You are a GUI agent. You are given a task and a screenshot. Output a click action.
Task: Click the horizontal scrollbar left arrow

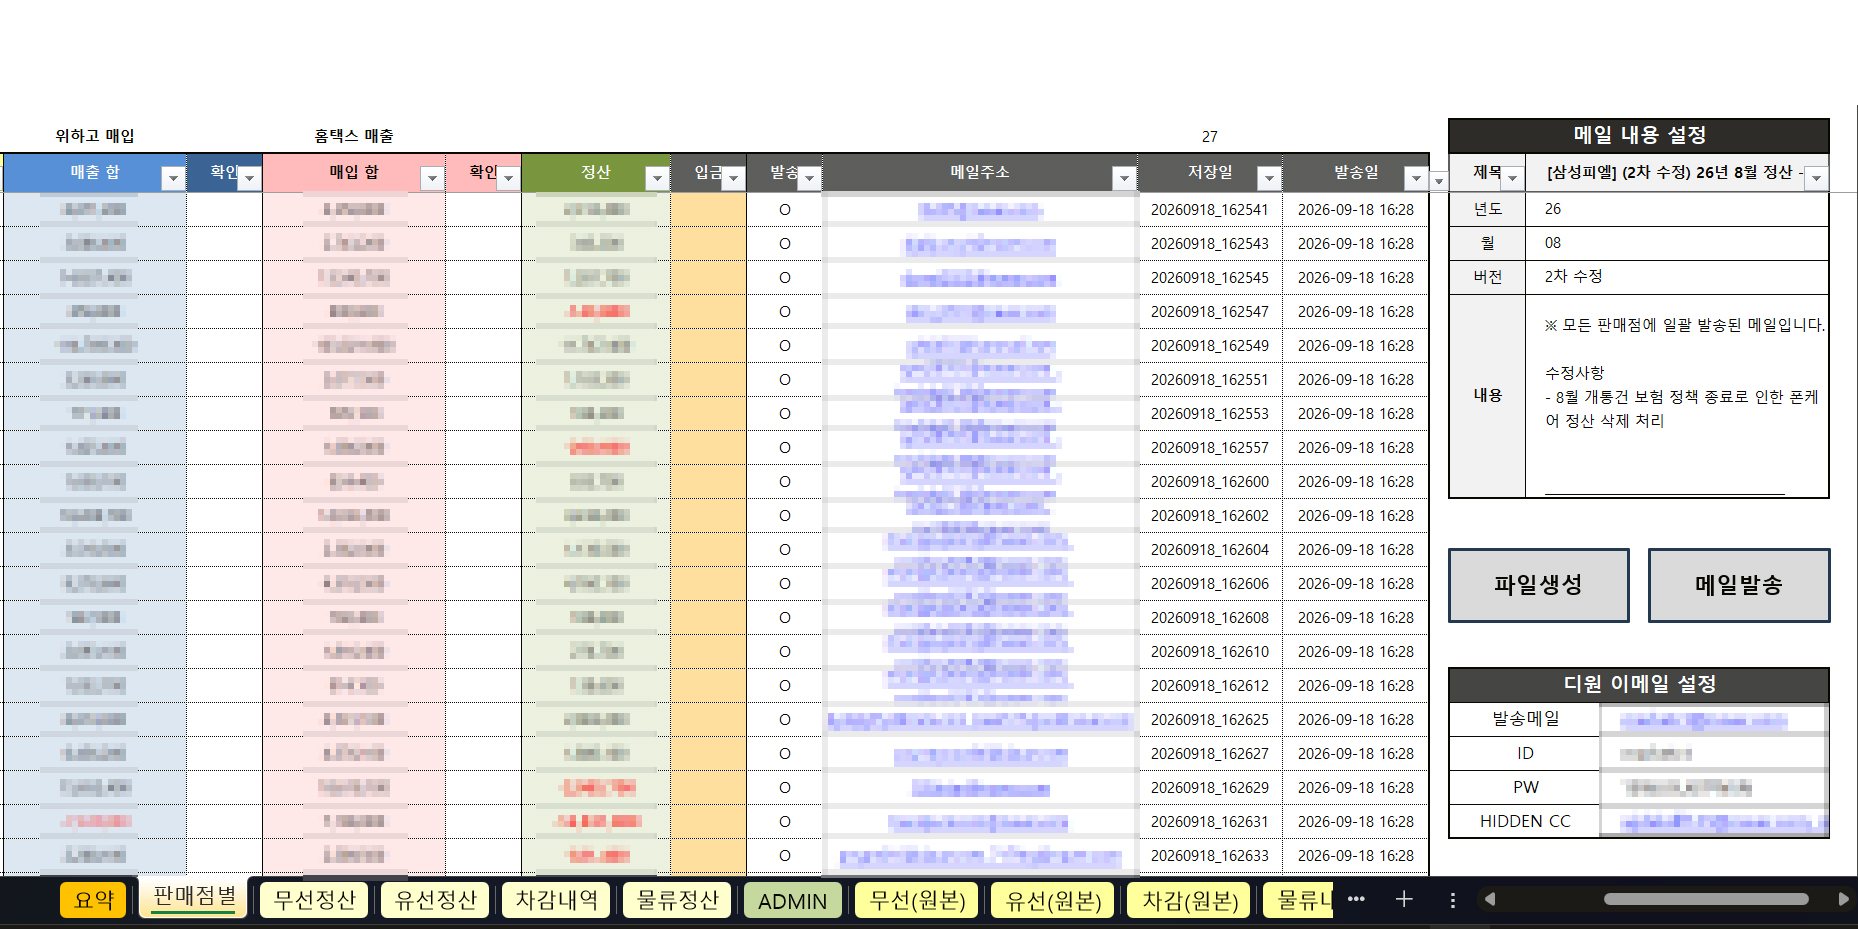1490,899
